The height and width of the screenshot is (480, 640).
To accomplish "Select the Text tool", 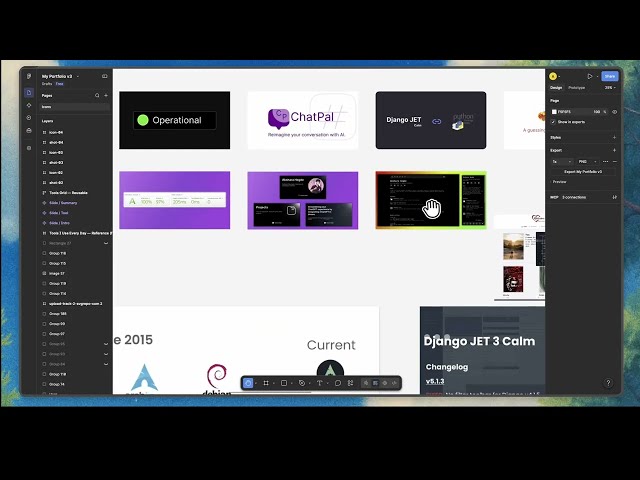I will click(x=320, y=383).
